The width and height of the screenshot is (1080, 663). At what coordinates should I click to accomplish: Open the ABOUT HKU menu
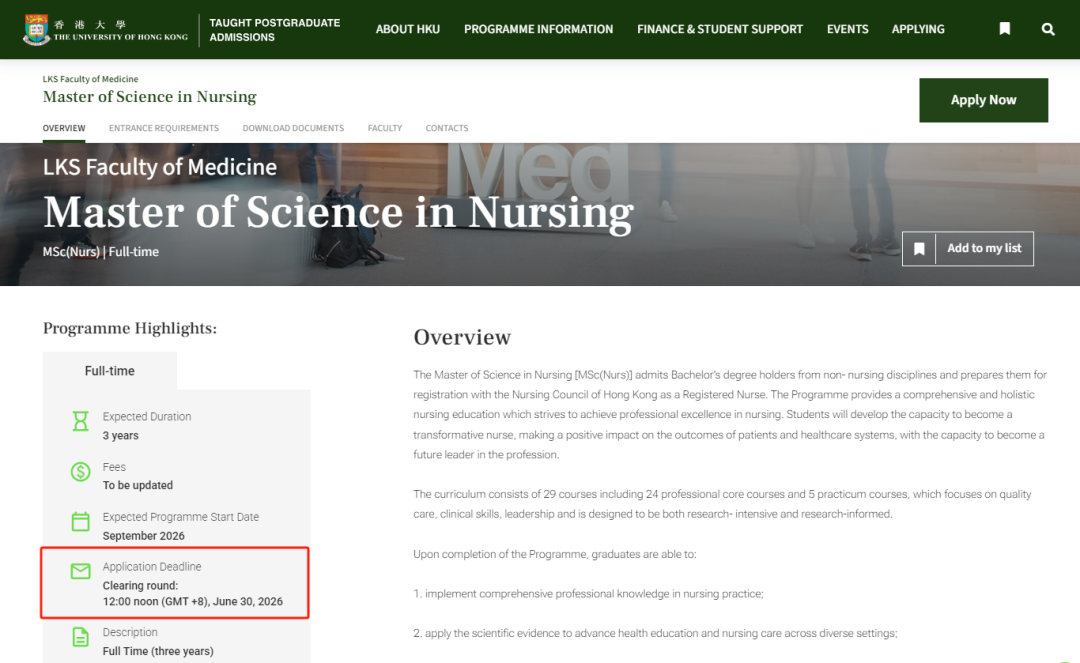(408, 29)
